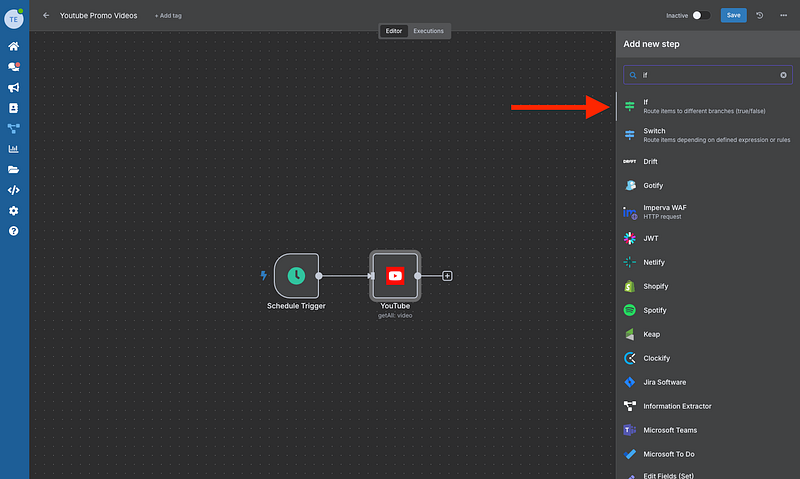Click the search nodes input field

(x=706, y=75)
